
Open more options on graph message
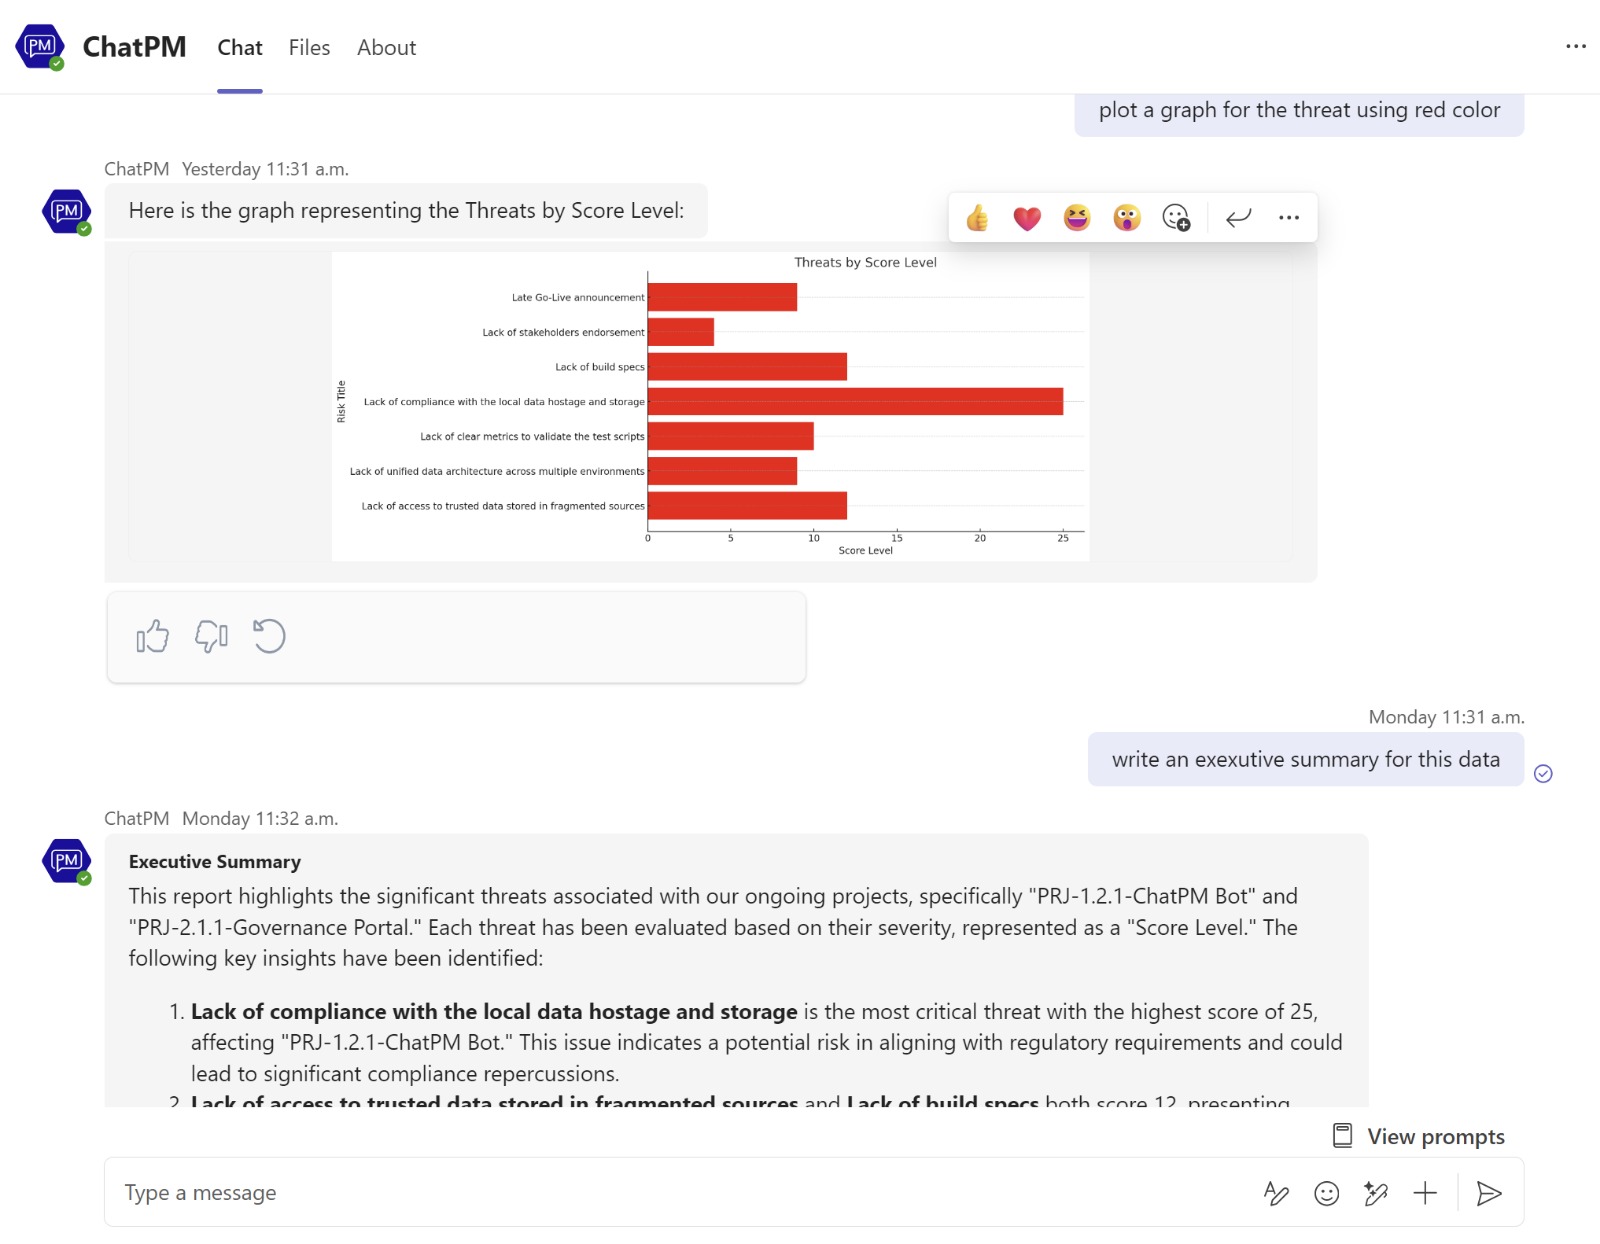point(1289,218)
